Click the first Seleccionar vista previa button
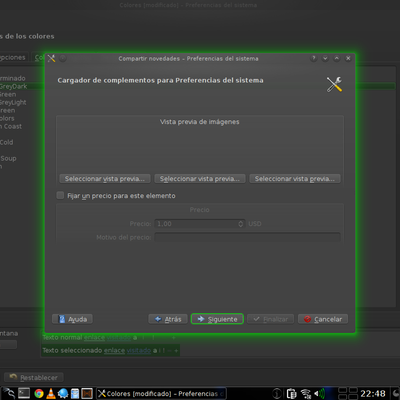400x400 pixels. [105, 179]
